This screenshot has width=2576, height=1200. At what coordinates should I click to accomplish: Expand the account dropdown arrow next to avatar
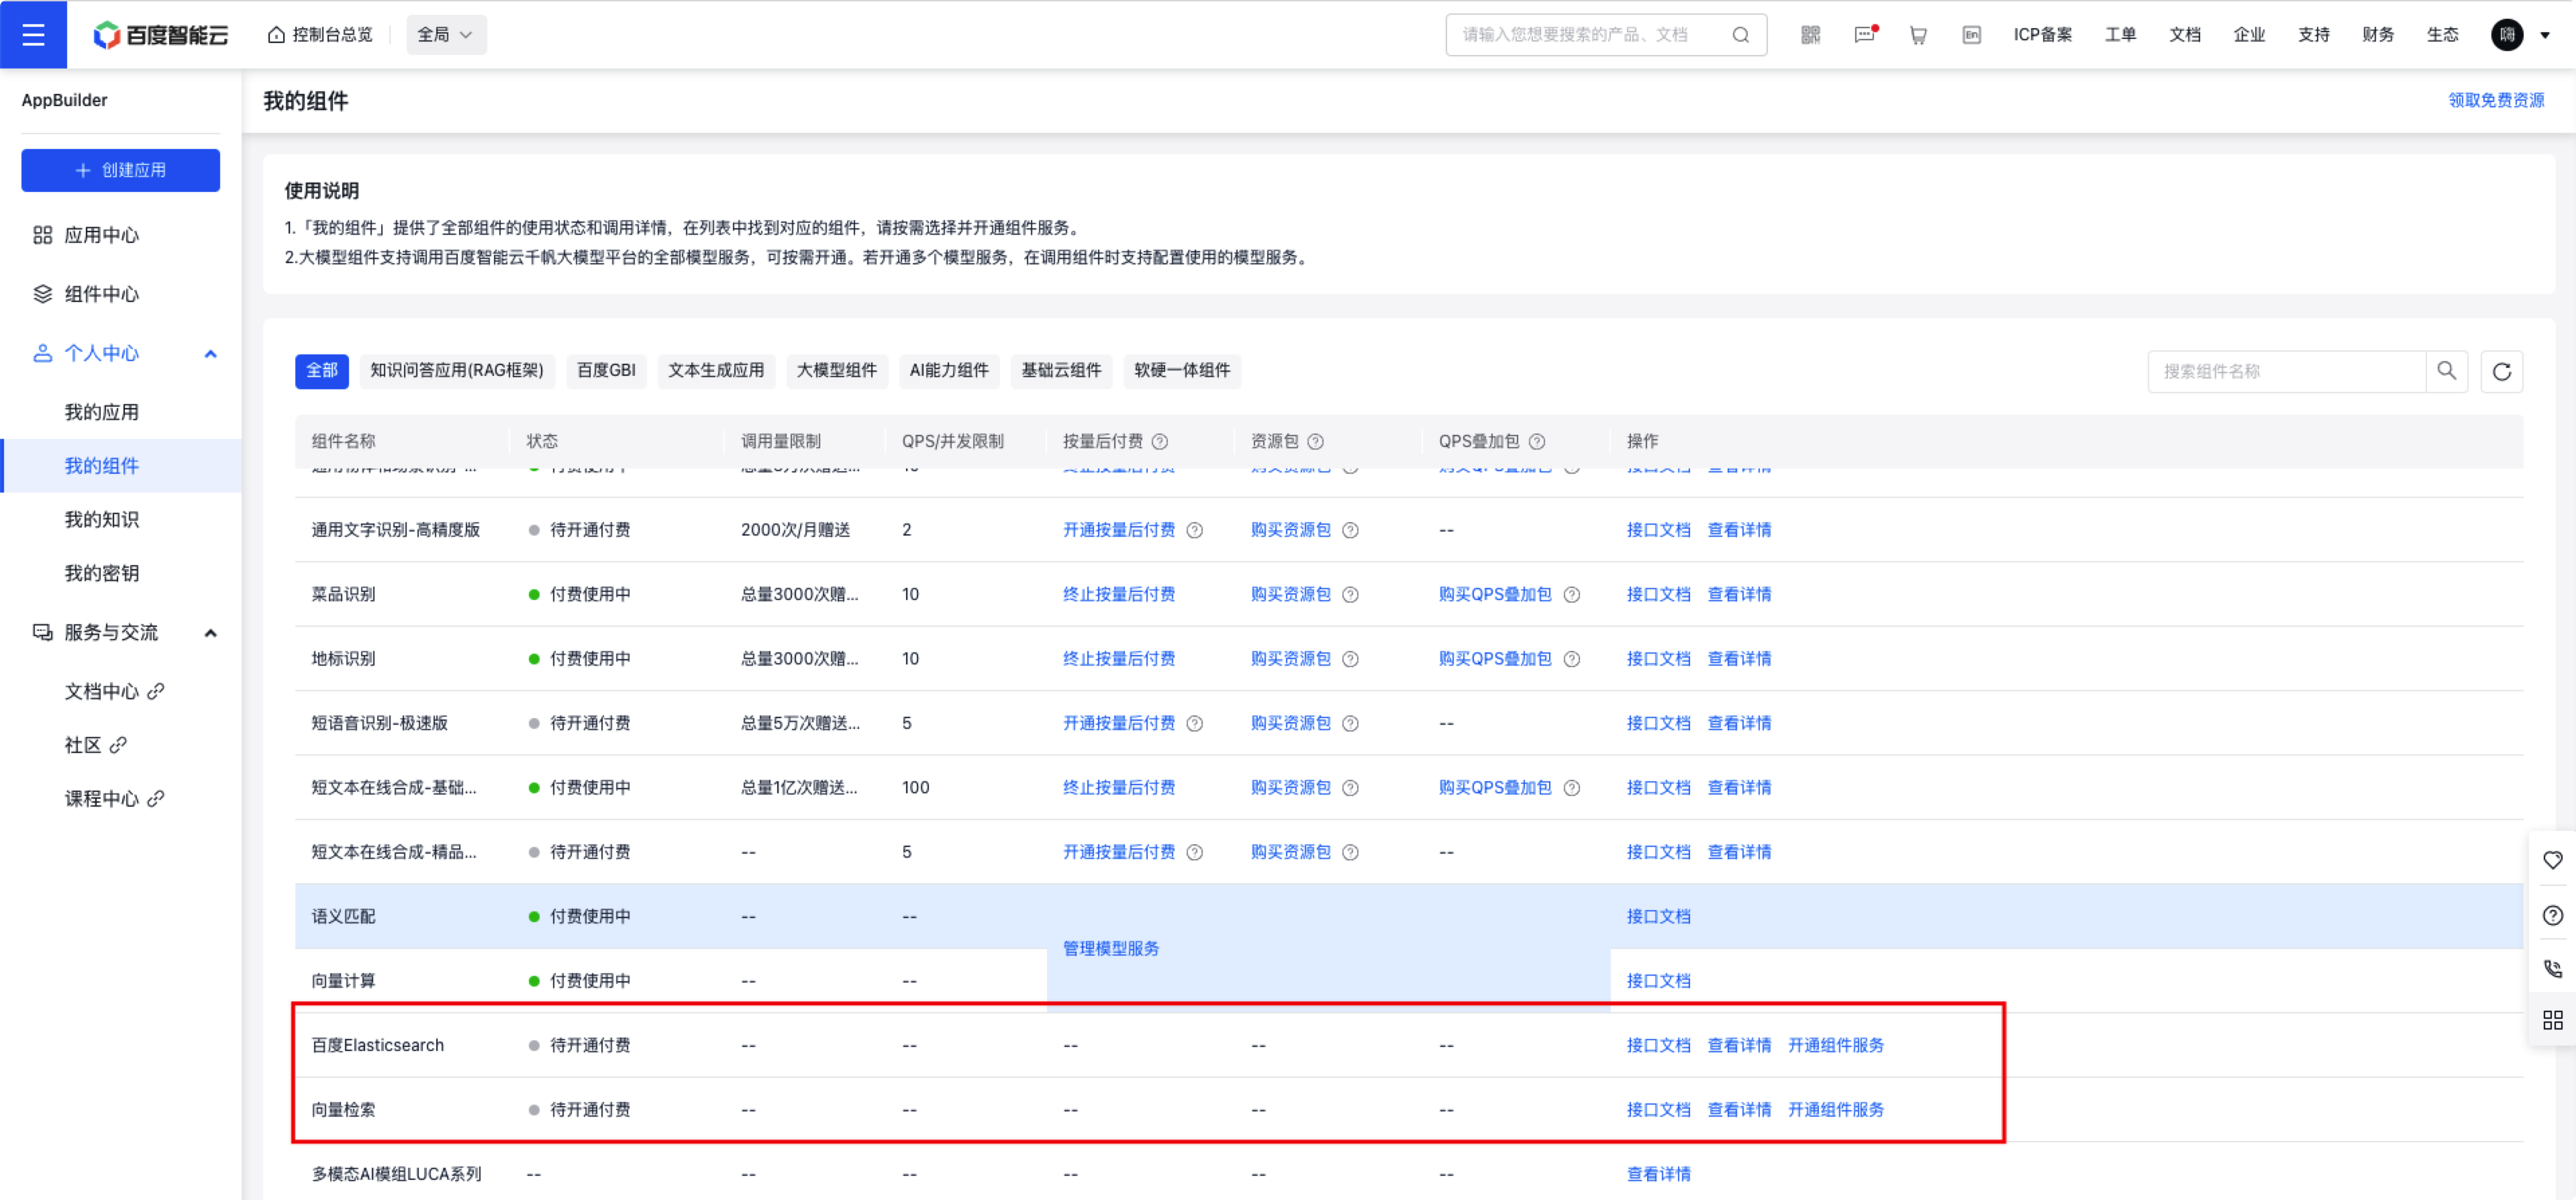pos(2545,36)
